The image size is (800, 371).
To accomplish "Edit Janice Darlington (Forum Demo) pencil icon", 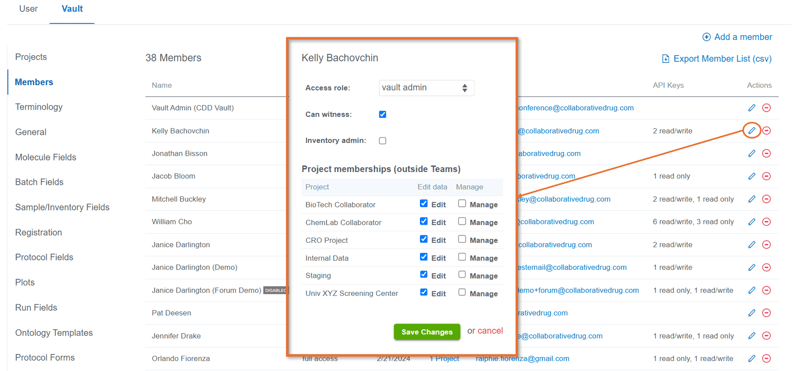I will (751, 290).
